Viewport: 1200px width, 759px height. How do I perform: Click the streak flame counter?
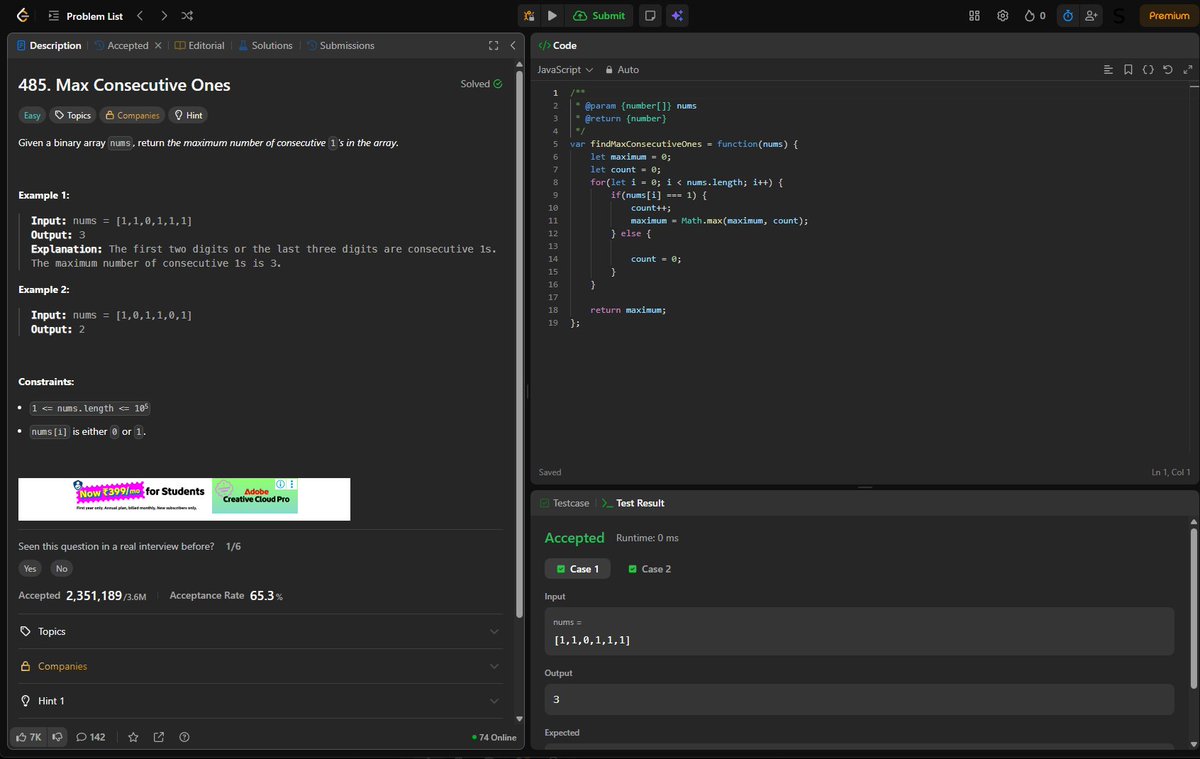pyautogui.click(x=1036, y=16)
